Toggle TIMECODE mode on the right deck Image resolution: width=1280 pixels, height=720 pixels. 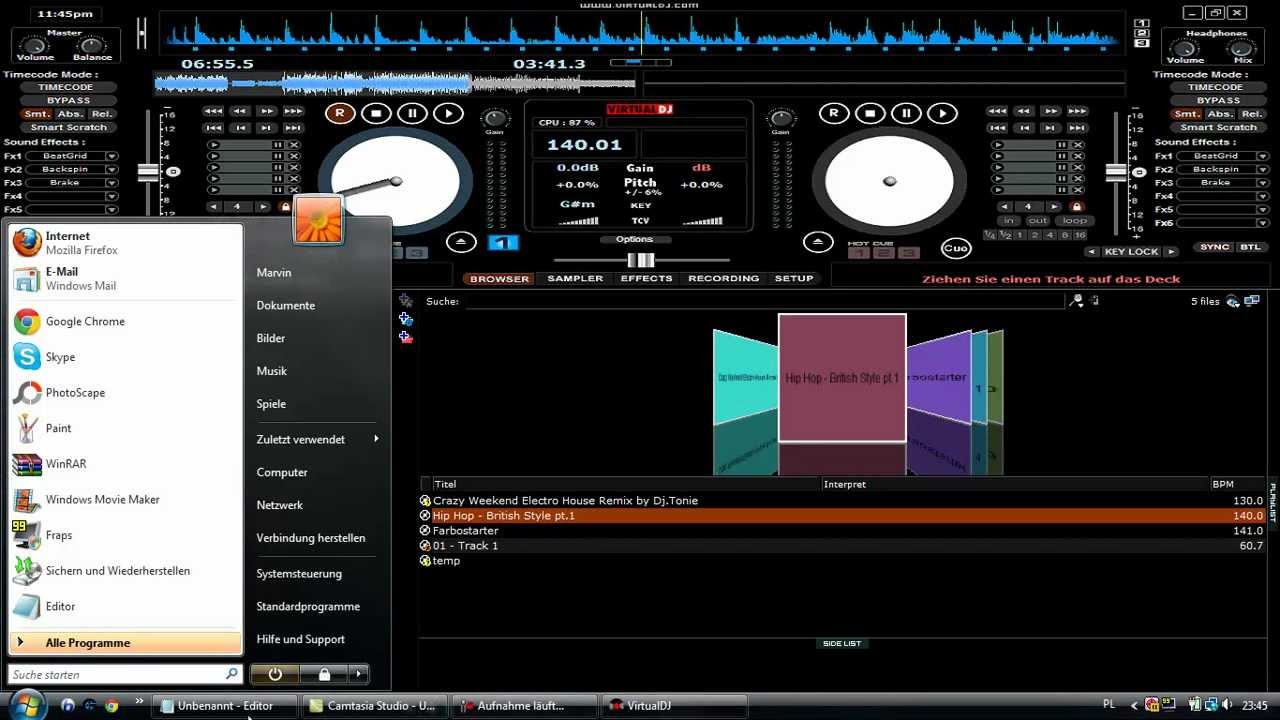coord(1216,87)
